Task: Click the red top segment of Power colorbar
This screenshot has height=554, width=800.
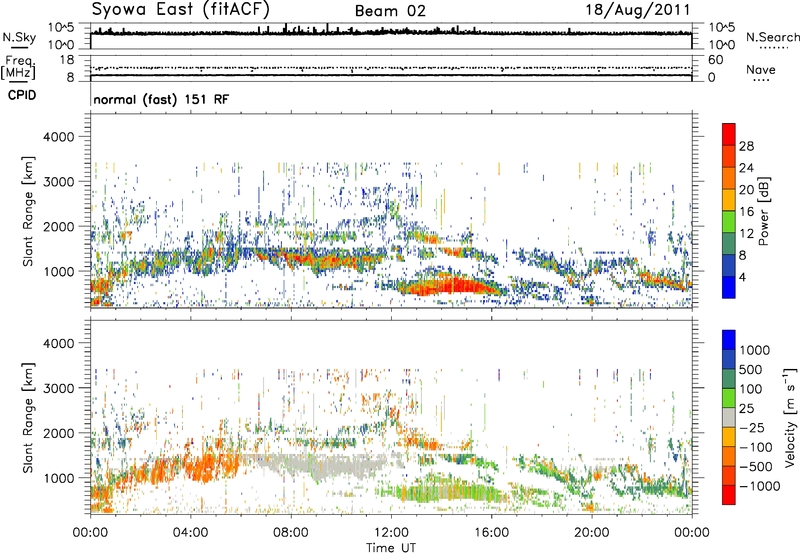Action: point(729,134)
